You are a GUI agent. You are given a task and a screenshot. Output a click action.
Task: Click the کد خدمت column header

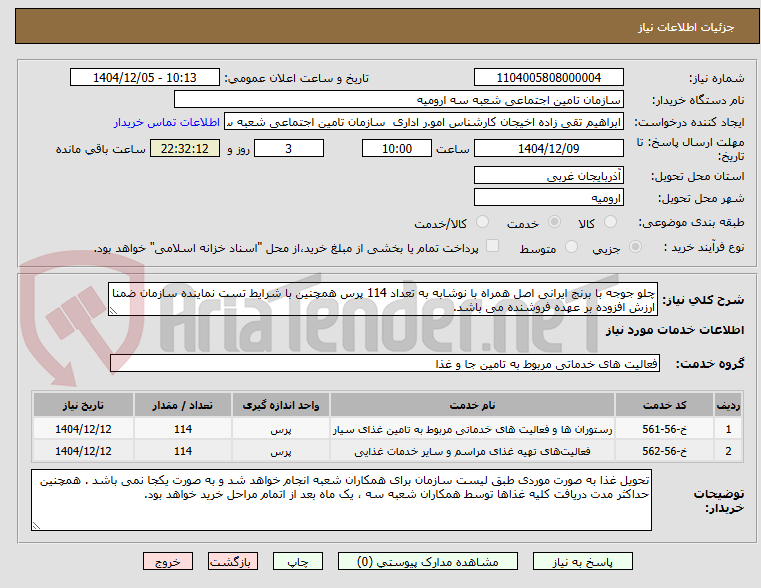(x=664, y=405)
